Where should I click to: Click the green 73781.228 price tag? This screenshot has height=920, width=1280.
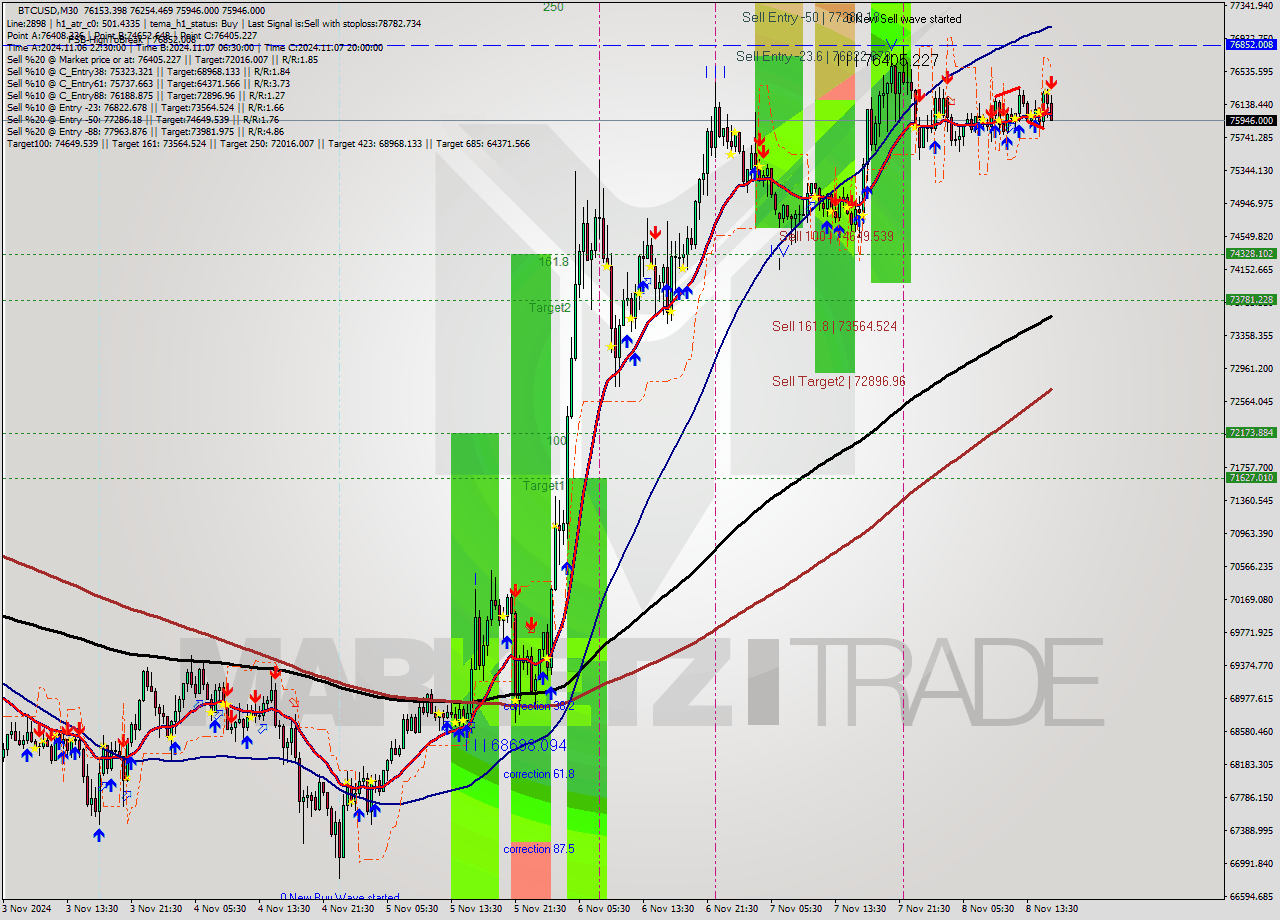click(1251, 299)
